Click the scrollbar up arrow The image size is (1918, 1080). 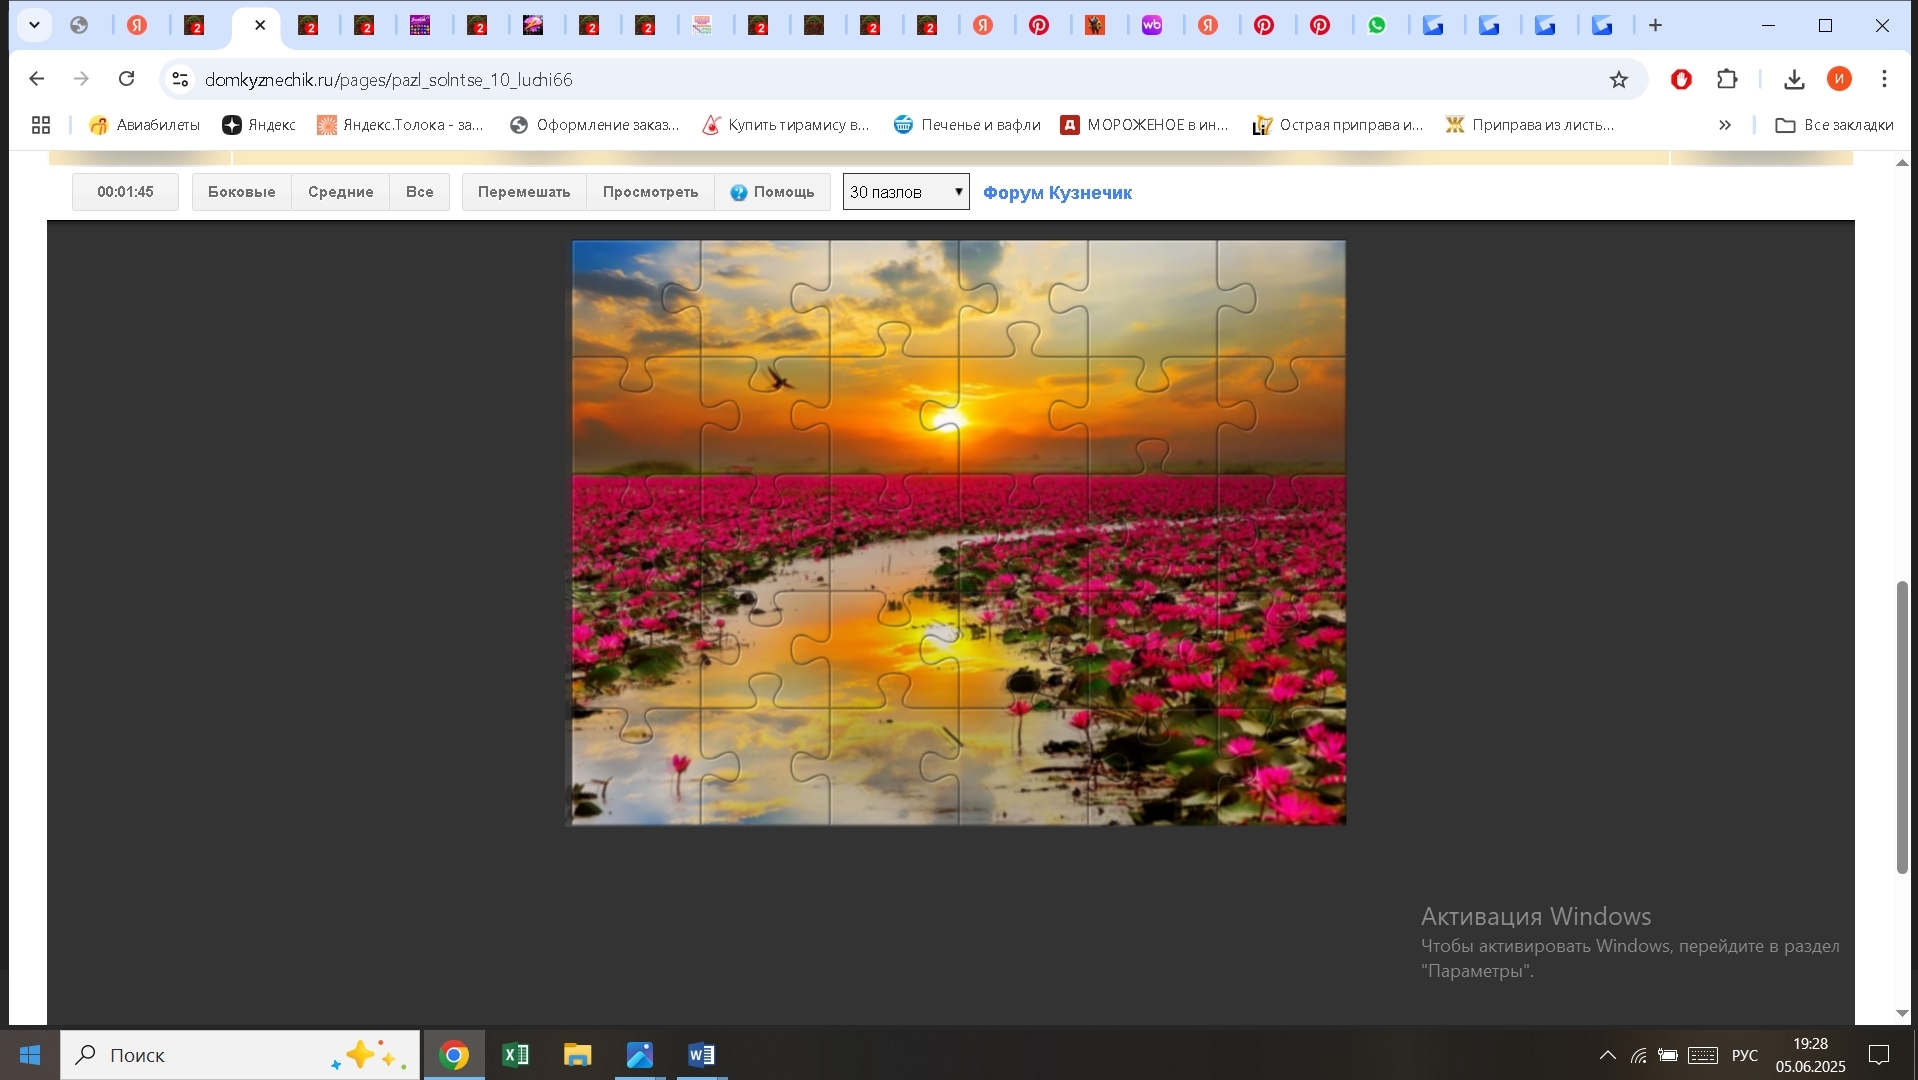(1902, 163)
